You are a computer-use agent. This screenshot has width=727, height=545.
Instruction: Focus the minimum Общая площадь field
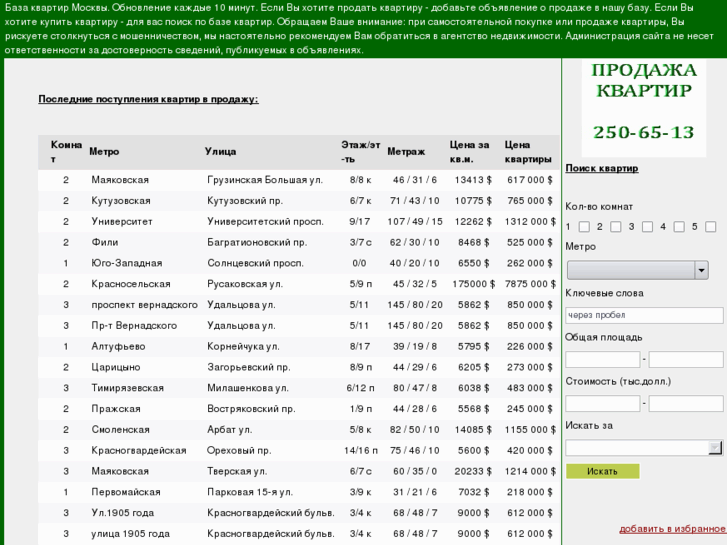tap(602, 360)
